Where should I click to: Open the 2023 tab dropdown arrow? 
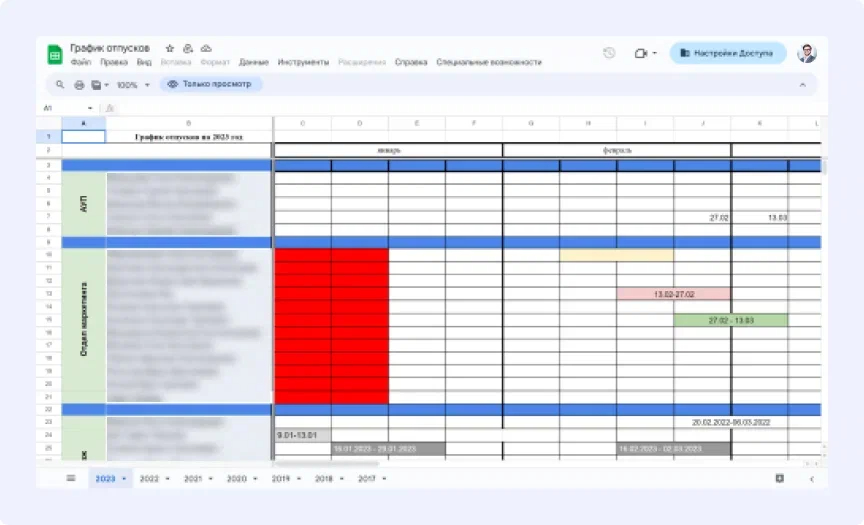124,479
